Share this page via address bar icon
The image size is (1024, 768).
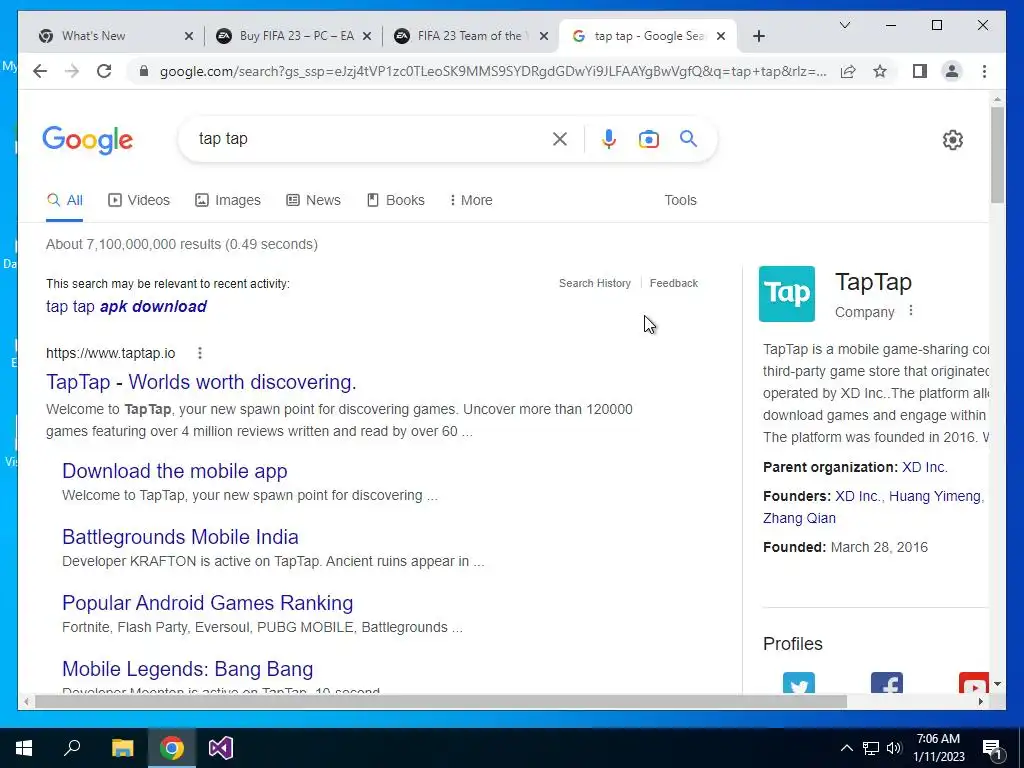pyautogui.click(x=848, y=71)
